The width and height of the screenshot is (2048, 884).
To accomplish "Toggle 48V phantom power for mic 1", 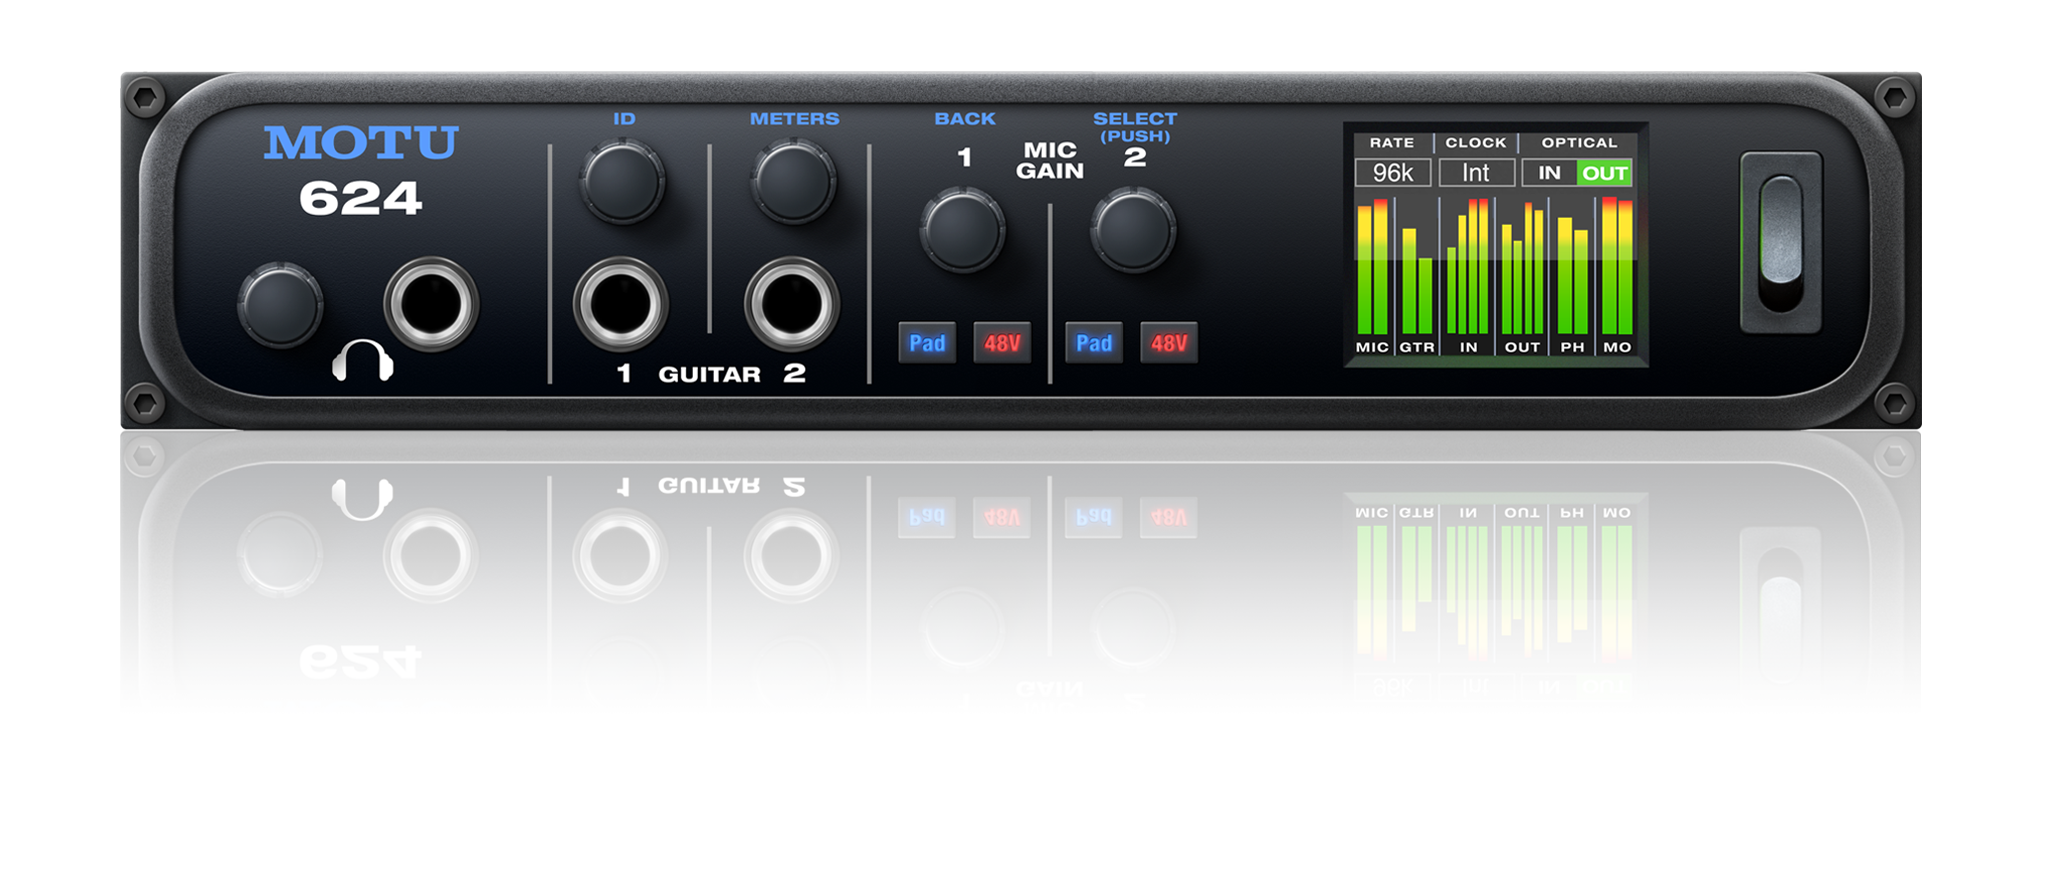I will (x=1002, y=343).
